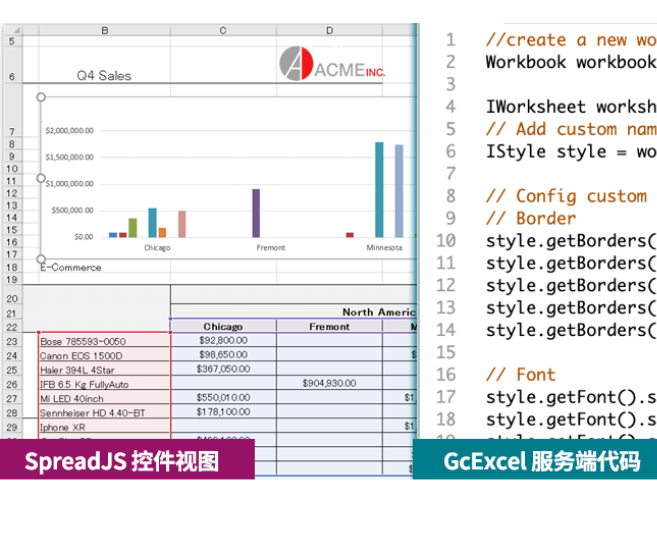The width and height of the screenshot is (657, 534).
Task: Click the // Border comment on line 9
Action: 531,218
